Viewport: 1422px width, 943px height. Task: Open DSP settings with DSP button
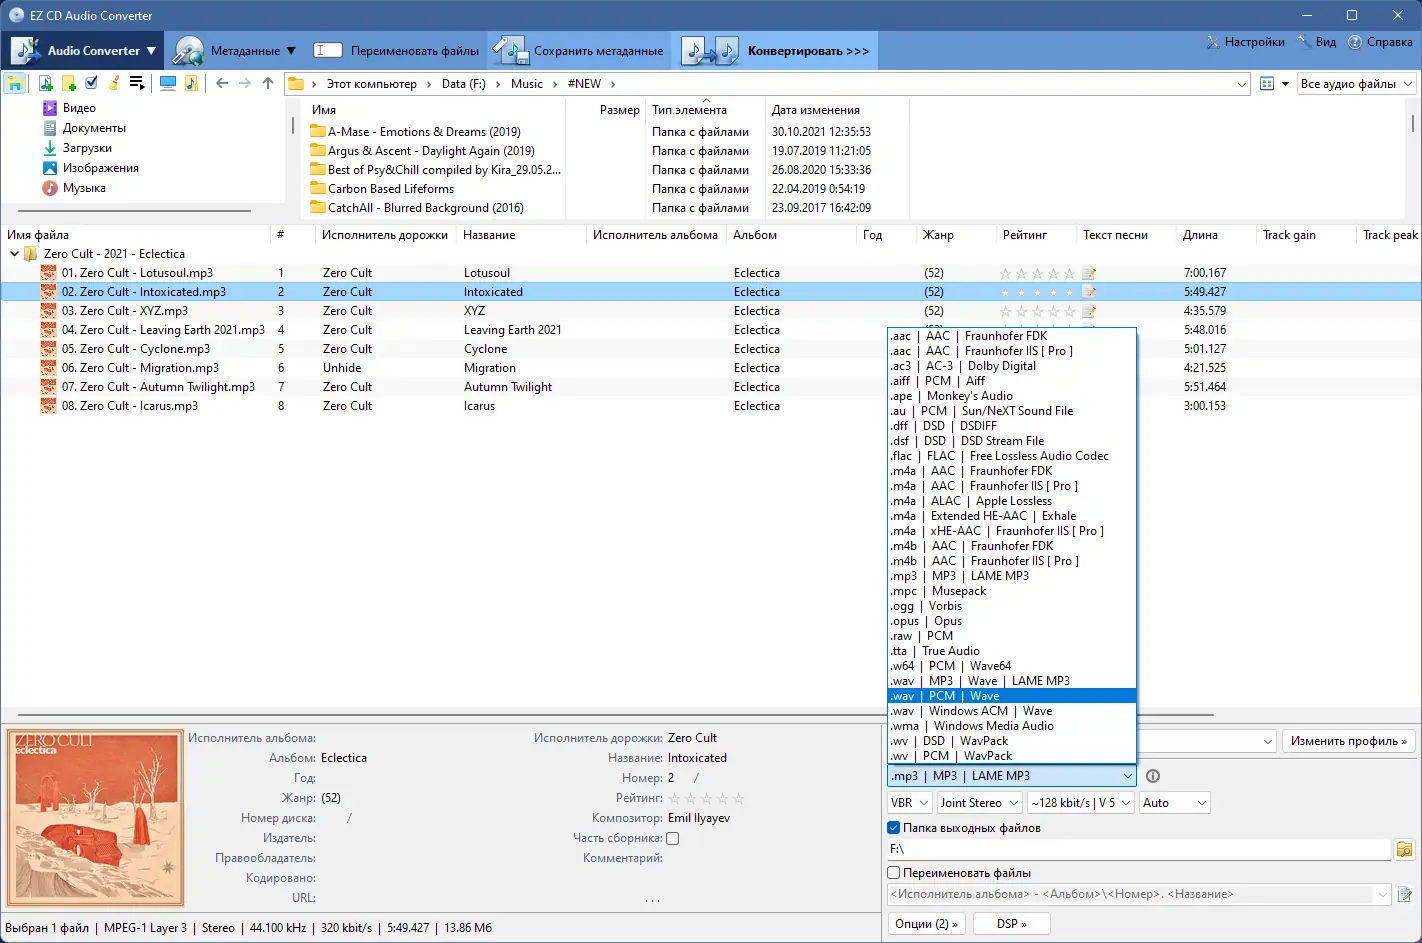pyautogui.click(x=1011, y=923)
